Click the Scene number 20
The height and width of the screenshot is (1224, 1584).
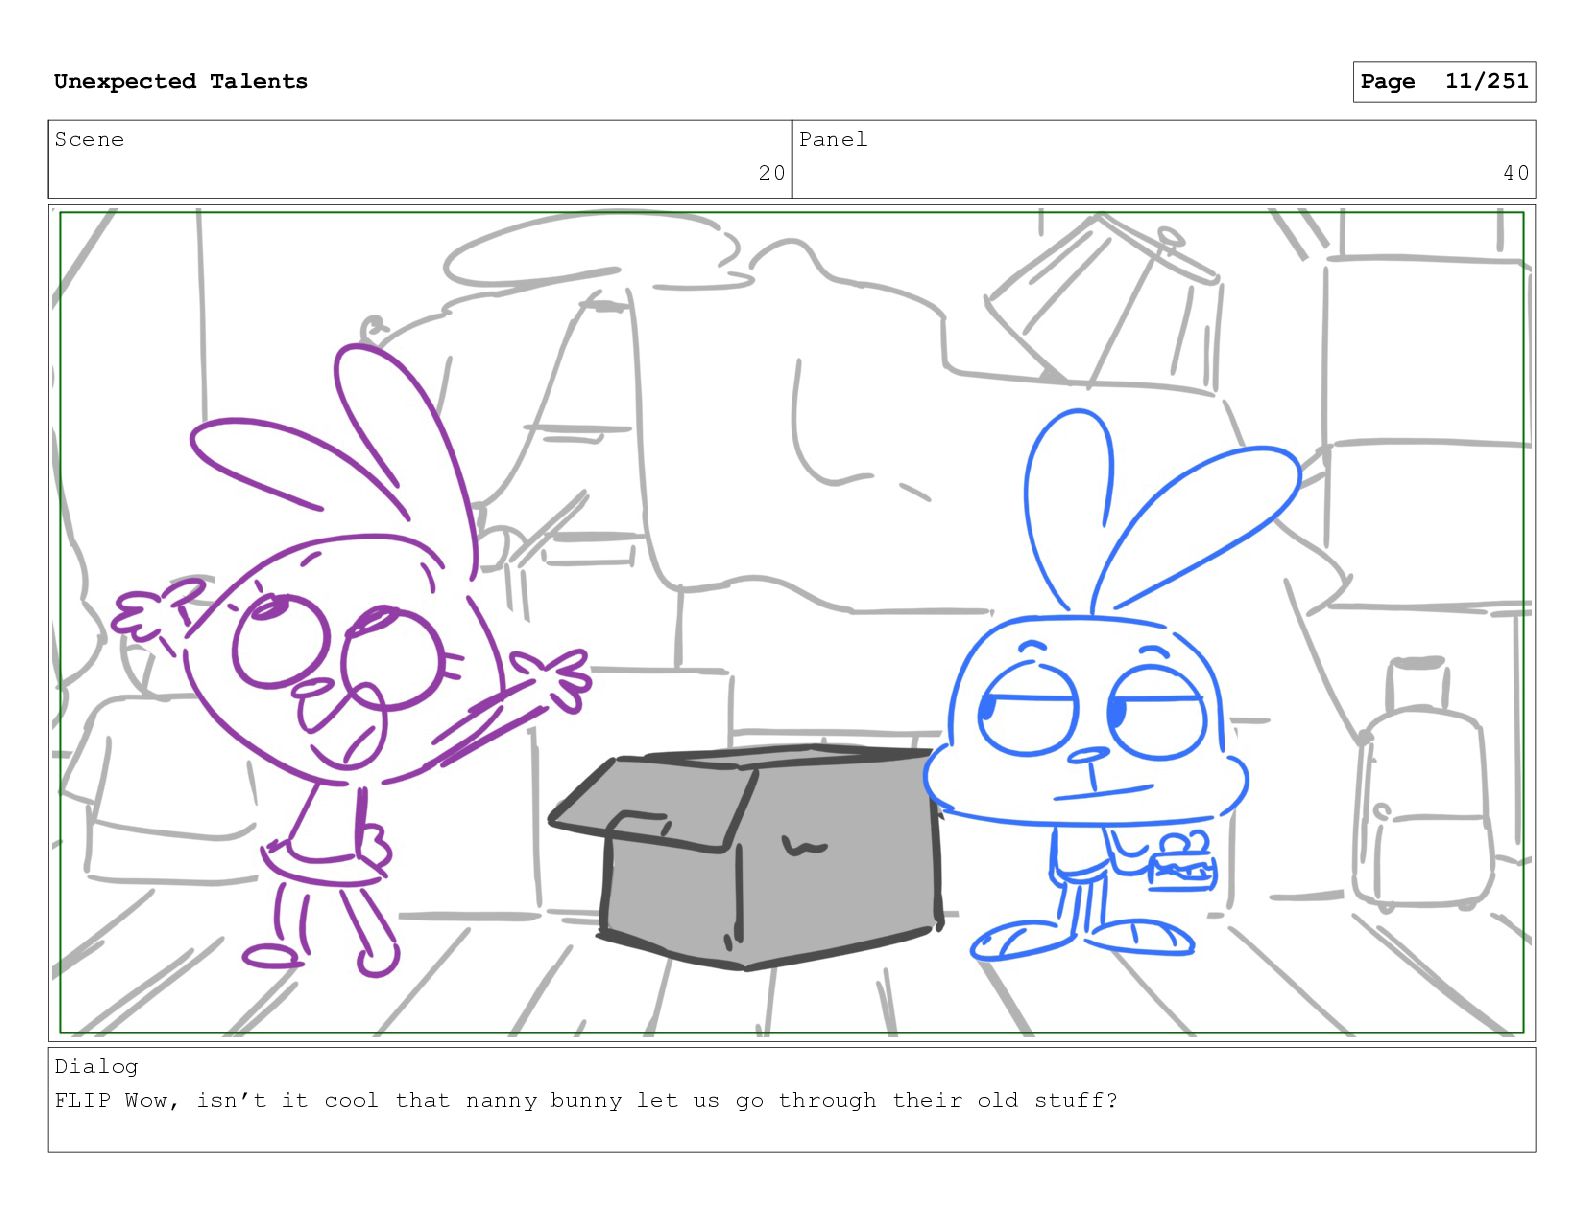pos(772,173)
